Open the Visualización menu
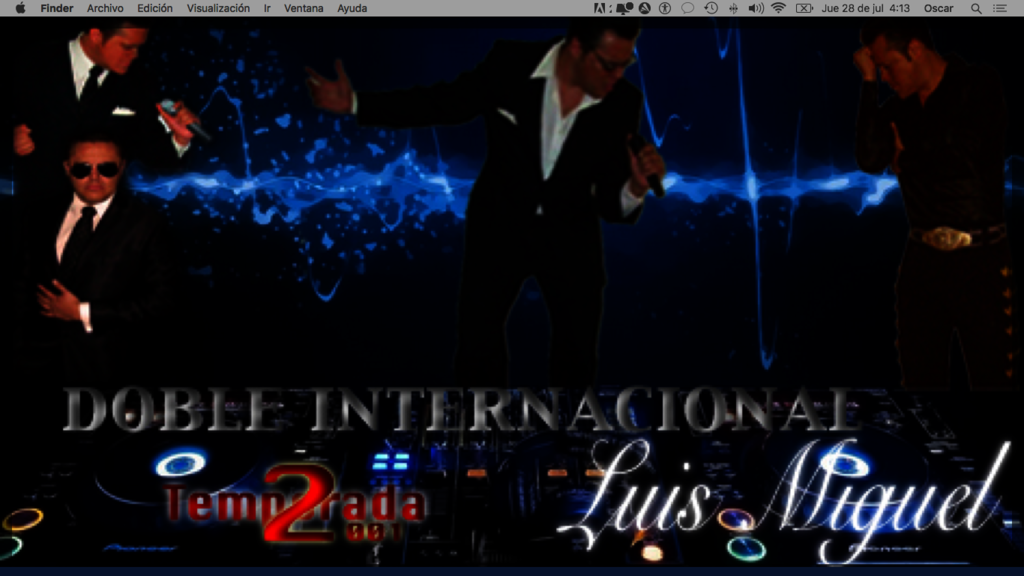Screen dimensions: 1024x576 218,8
